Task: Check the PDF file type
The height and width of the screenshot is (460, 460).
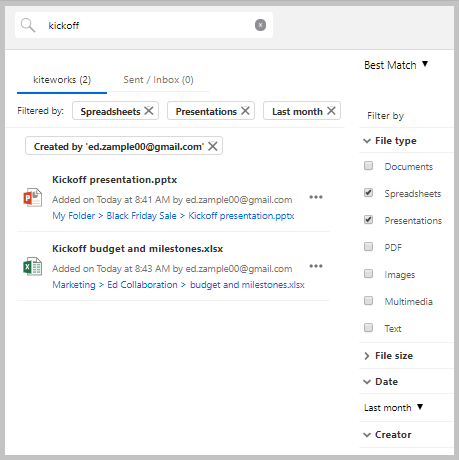Action: (x=368, y=247)
